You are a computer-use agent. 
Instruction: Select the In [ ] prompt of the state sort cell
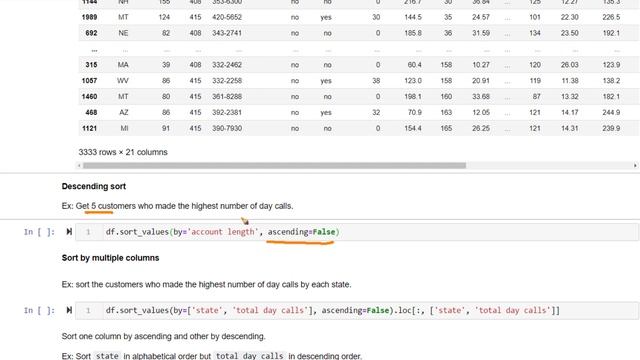39,310
